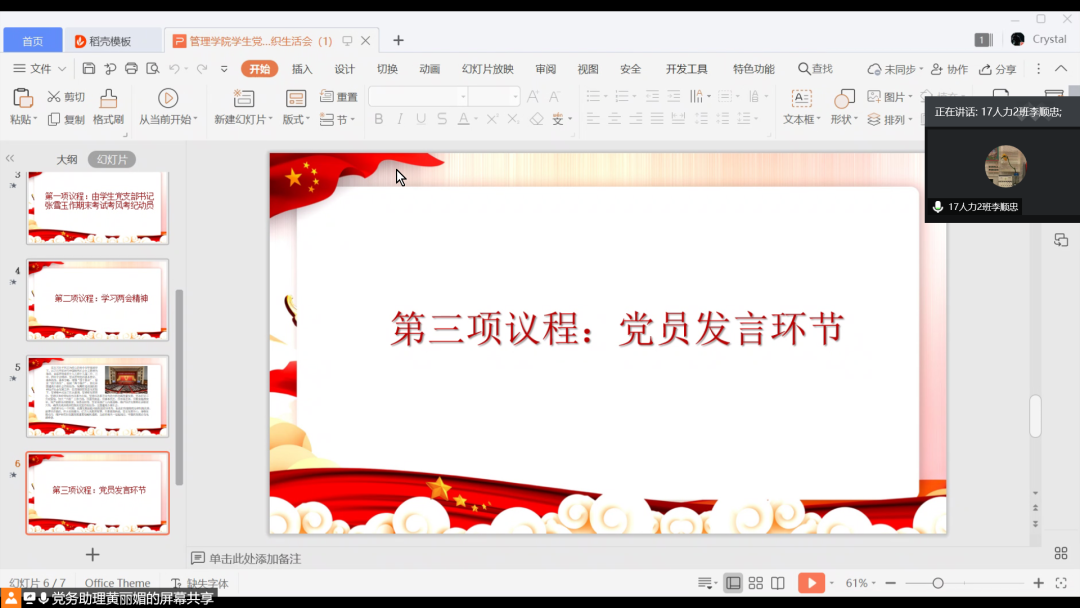Expand the 新建幻灯片 dropdown
The height and width of the screenshot is (608, 1080).
[x=270, y=120]
